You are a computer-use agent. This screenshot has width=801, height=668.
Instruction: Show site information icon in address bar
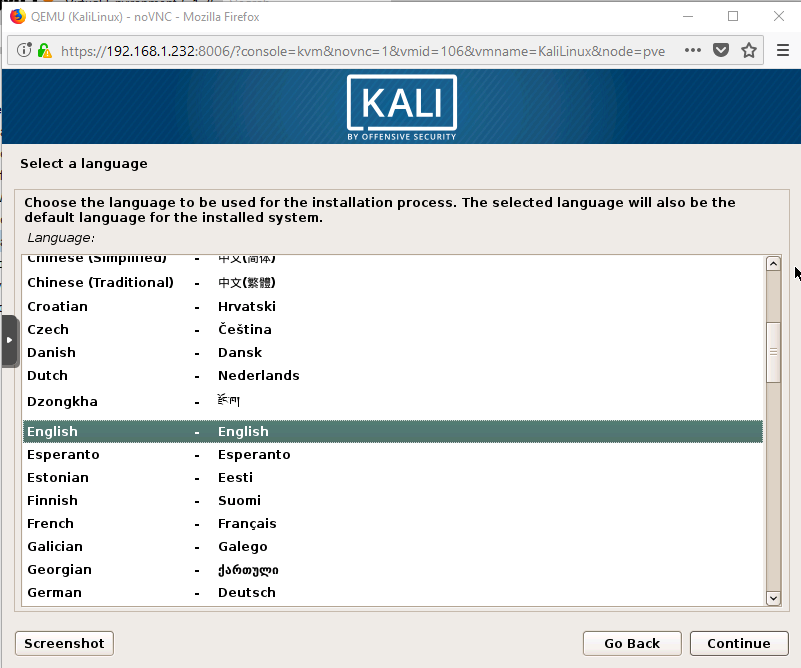(x=24, y=50)
